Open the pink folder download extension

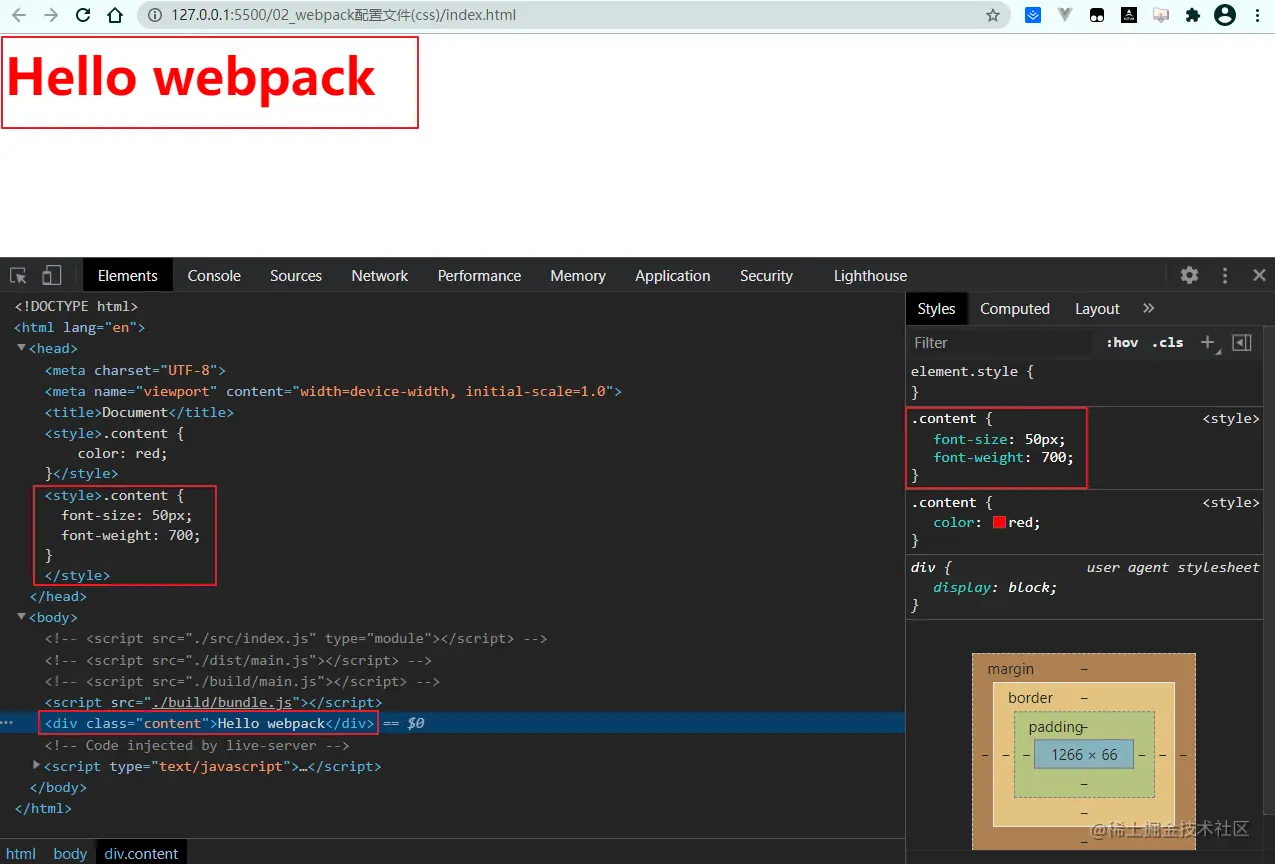pos(1161,15)
